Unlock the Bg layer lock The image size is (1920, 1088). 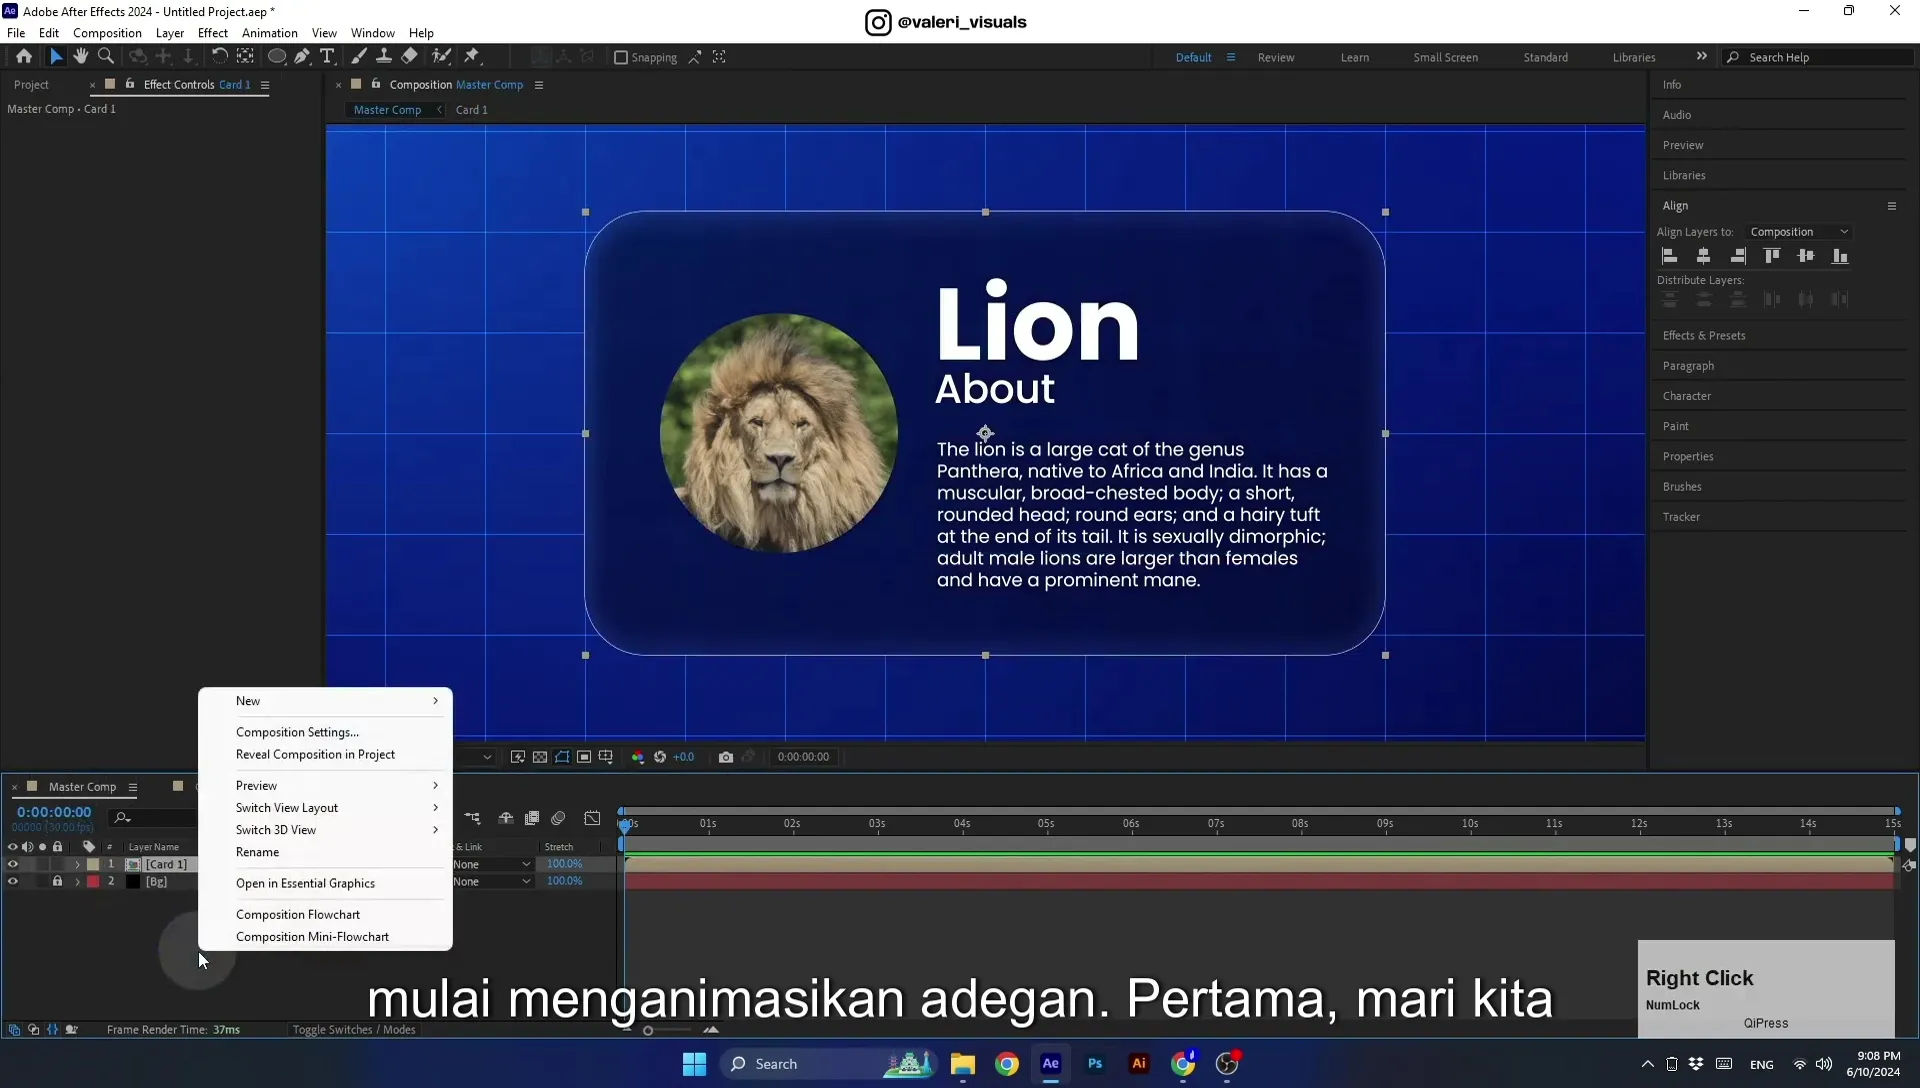click(57, 882)
